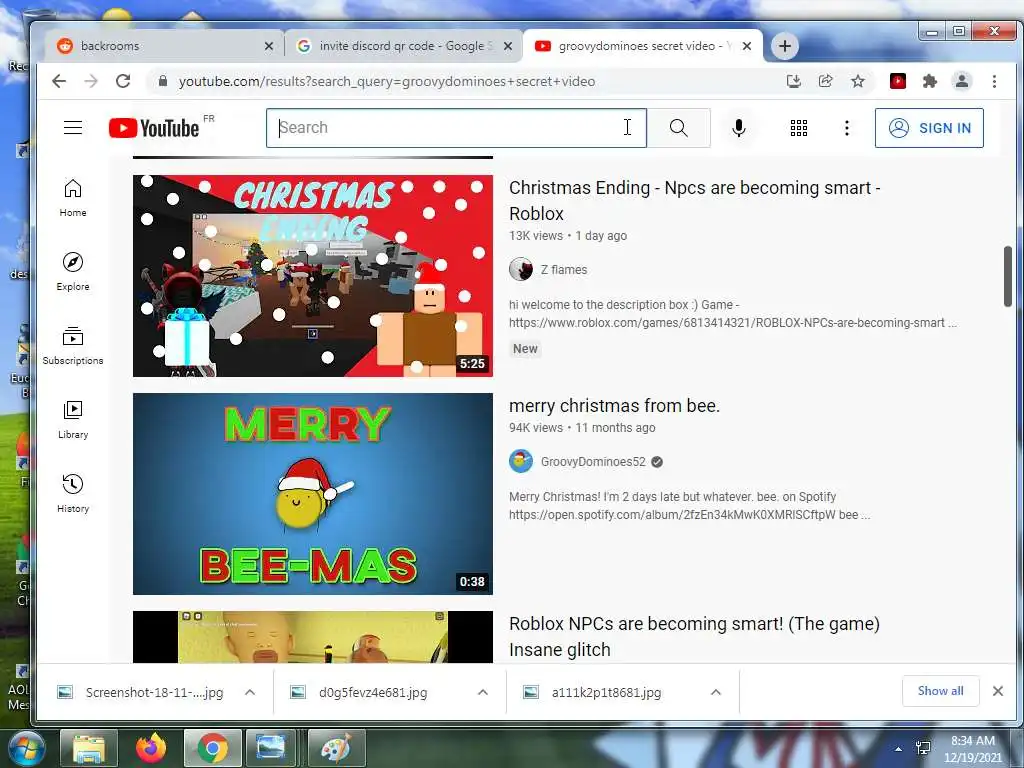
Task: Open the YouTube apps grid icon
Action: pyautogui.click(x=799, y=128)
